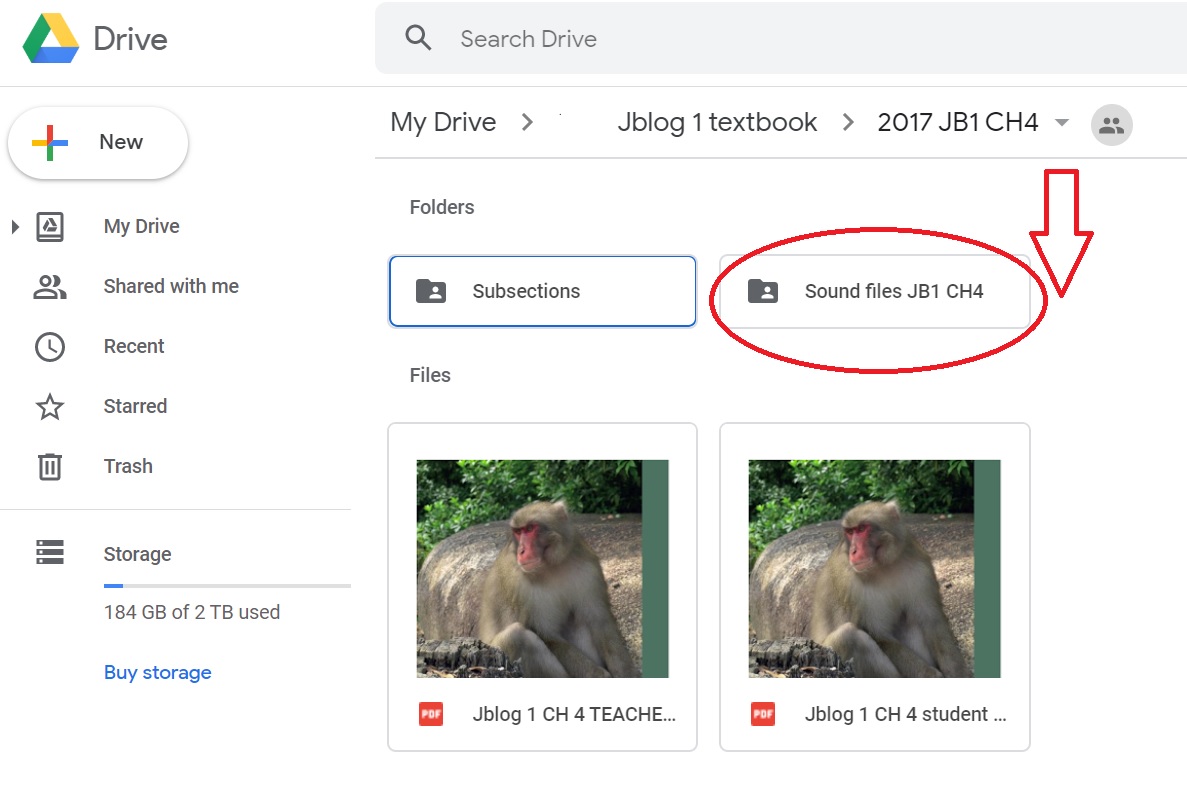Viewport: 1187px width, 803px height.
Task: Click the colorful plus icon
Action: coord(50,142)
